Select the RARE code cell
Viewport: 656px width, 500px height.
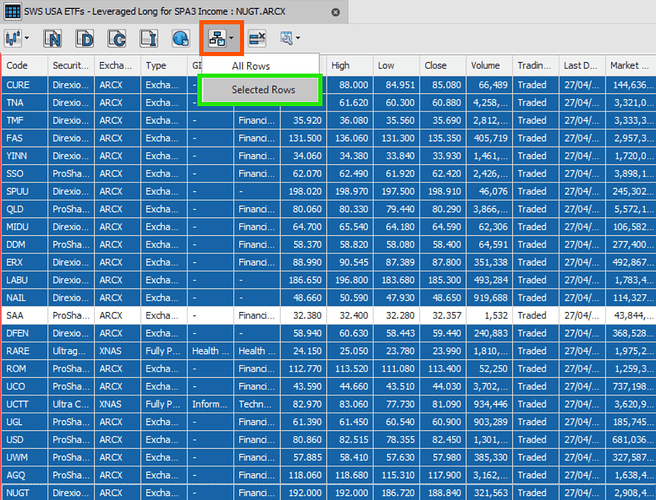coord(25,351)
